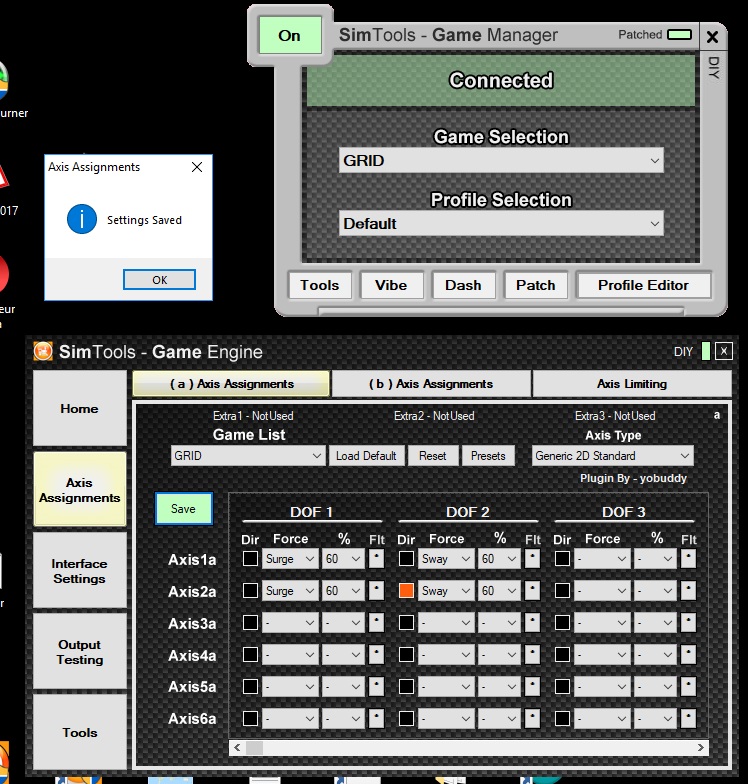Viewport: 748px width, 784px height.
Task: Switch to (a) Axis Assignments tab
Action: coord(232,384)
